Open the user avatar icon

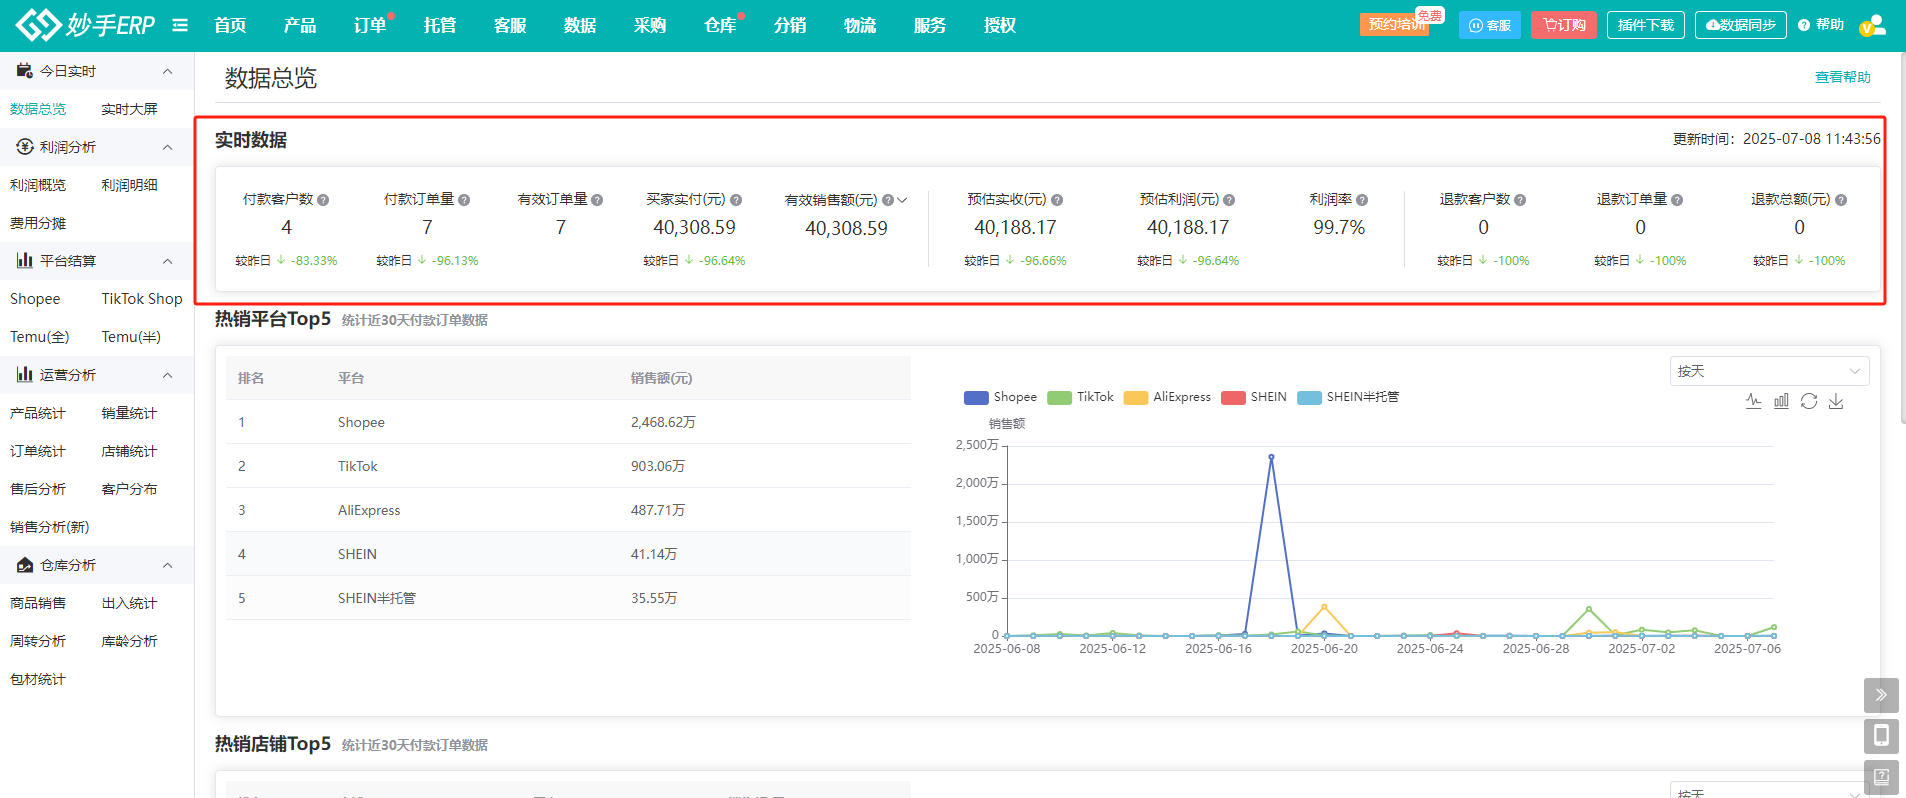point(1872,25)
